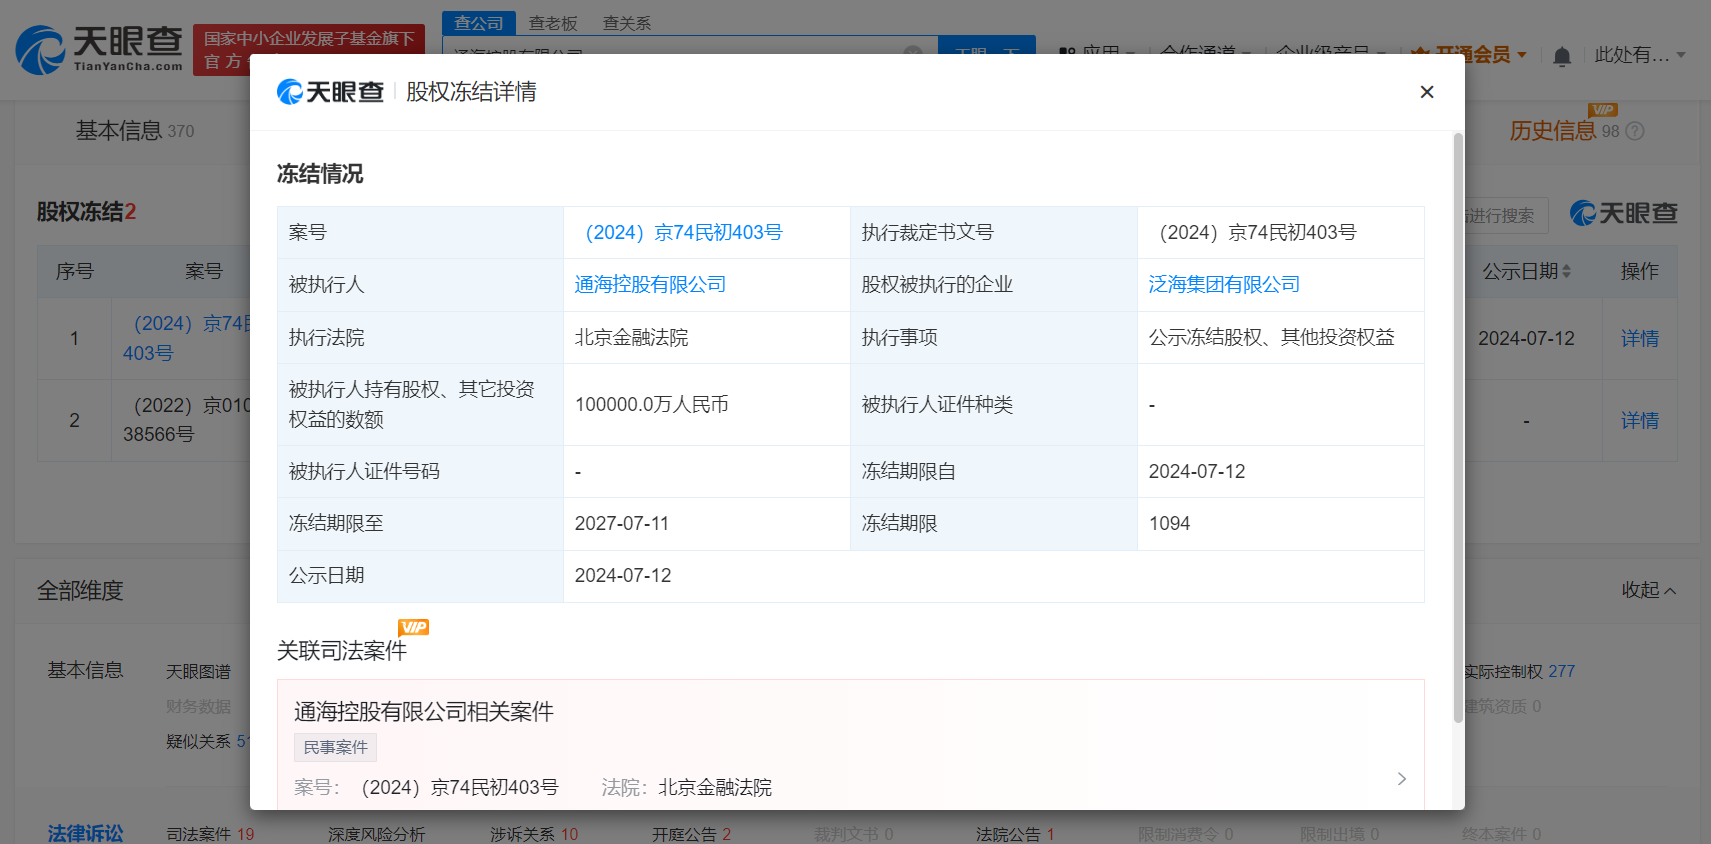Switch to the 历史信息 98 tab
The image size is (1711, 844).
click(x=1564, y=130)
